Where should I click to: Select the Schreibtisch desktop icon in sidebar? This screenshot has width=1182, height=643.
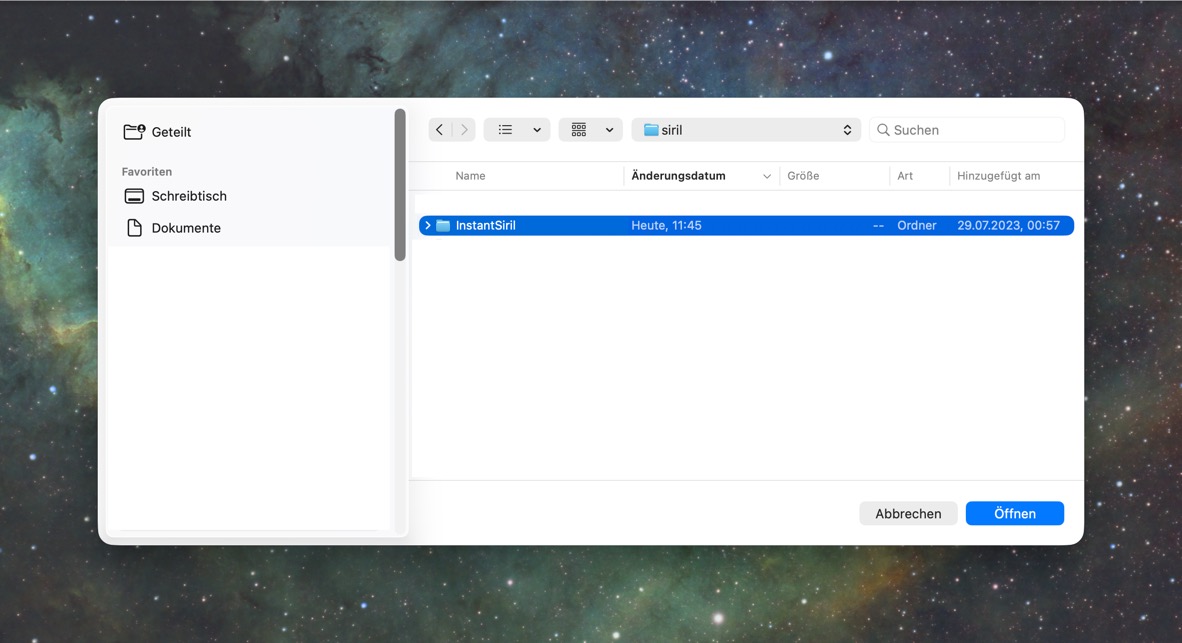point(134,196)
